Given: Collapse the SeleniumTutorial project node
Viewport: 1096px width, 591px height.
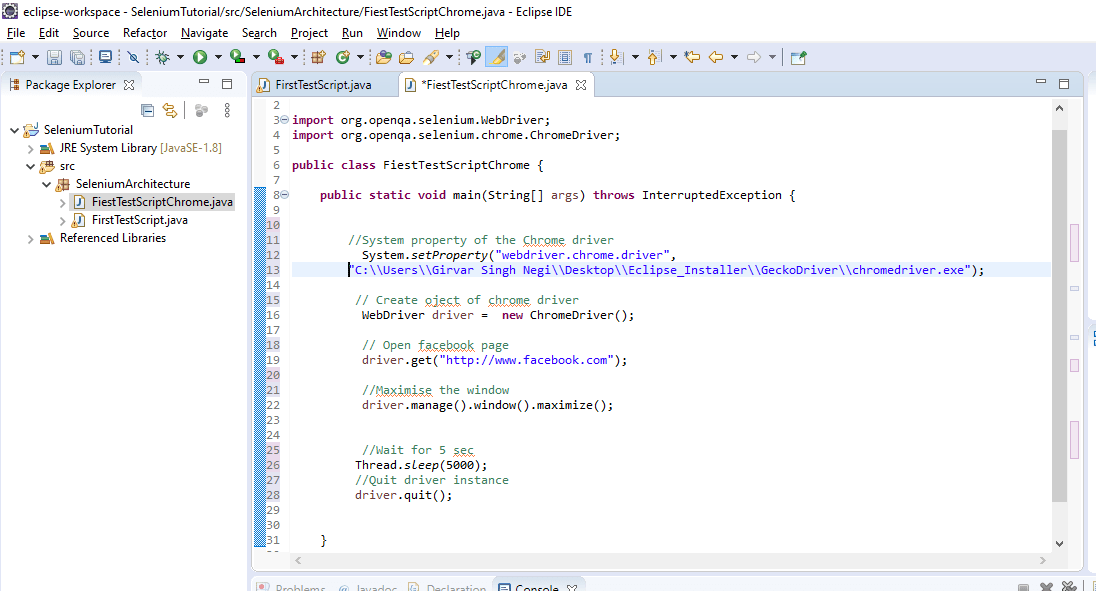Looking at the screenshot, I should coord(15,130).
